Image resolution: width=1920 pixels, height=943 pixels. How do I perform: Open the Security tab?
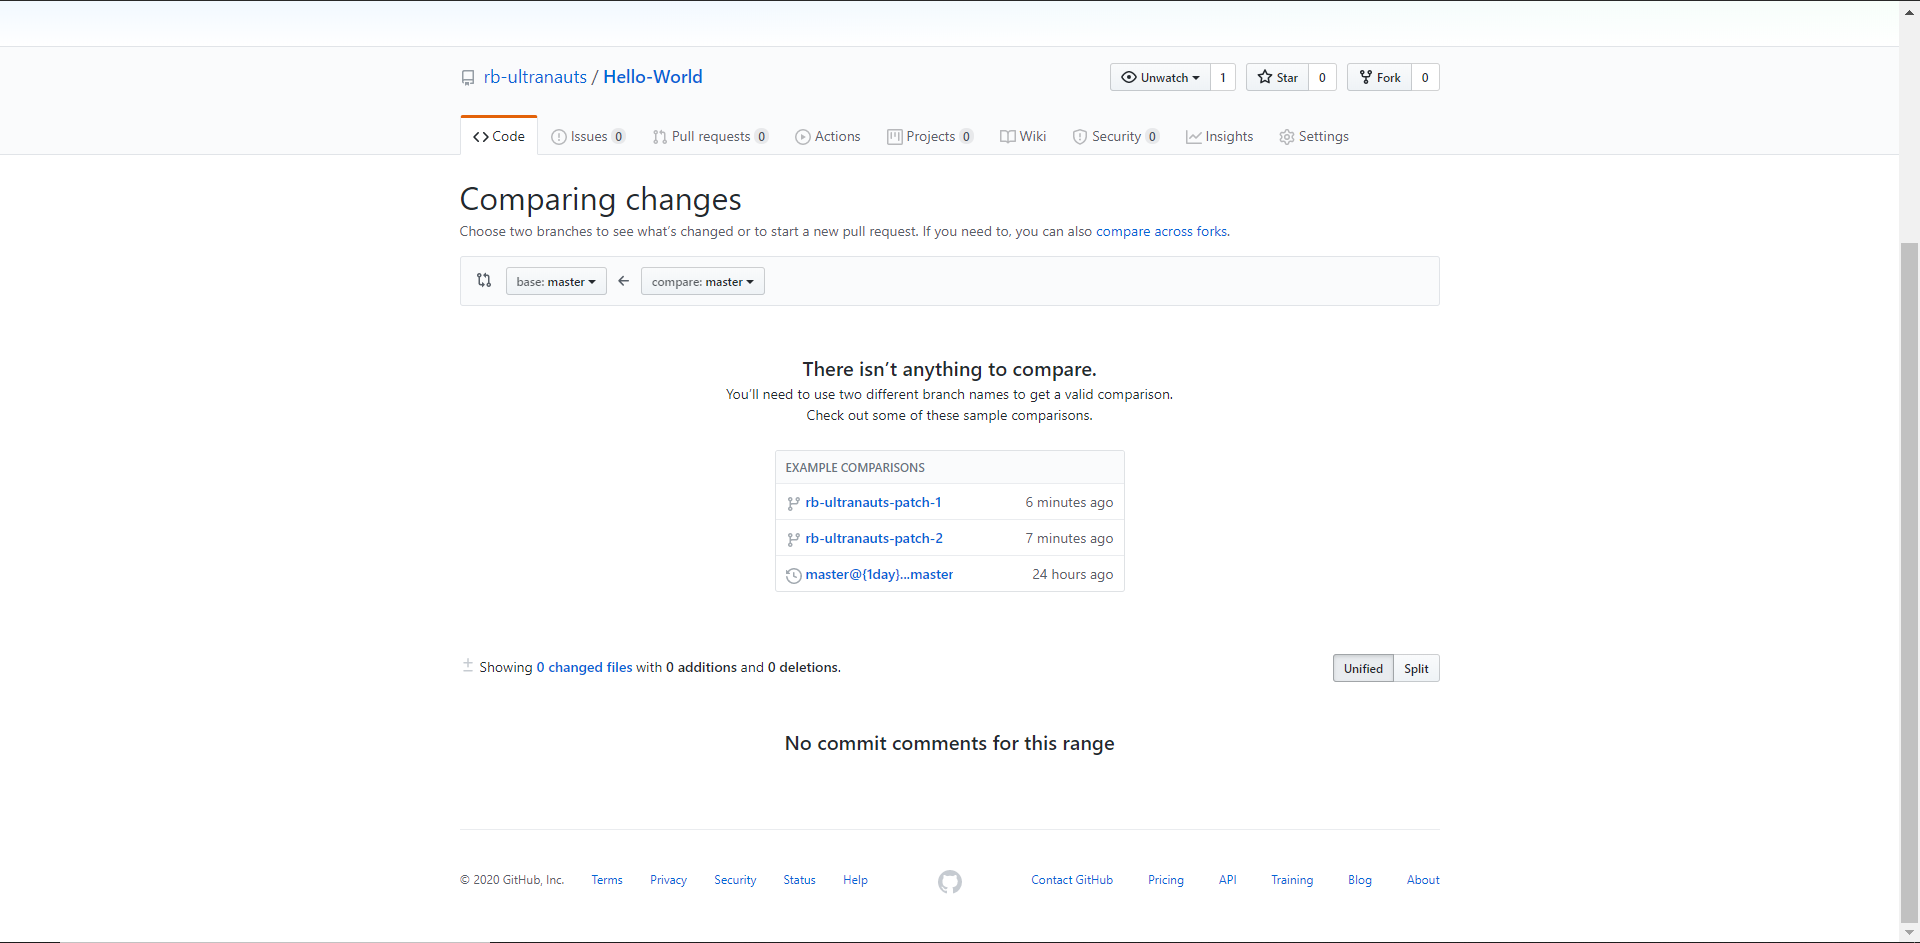coord(1115,136)
